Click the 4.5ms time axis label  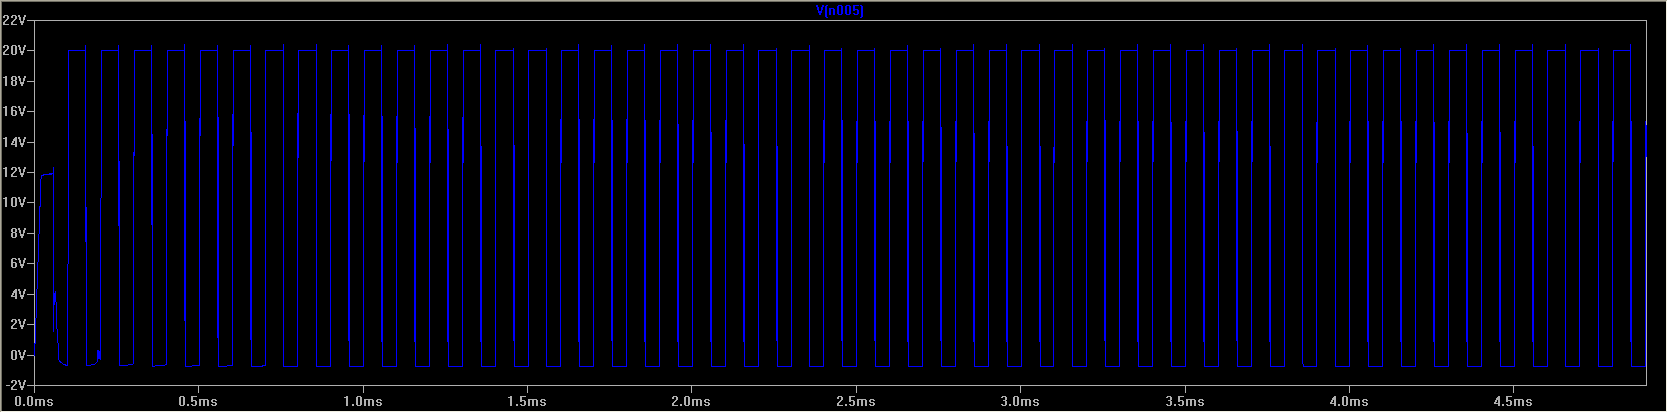pos(1513,401)
